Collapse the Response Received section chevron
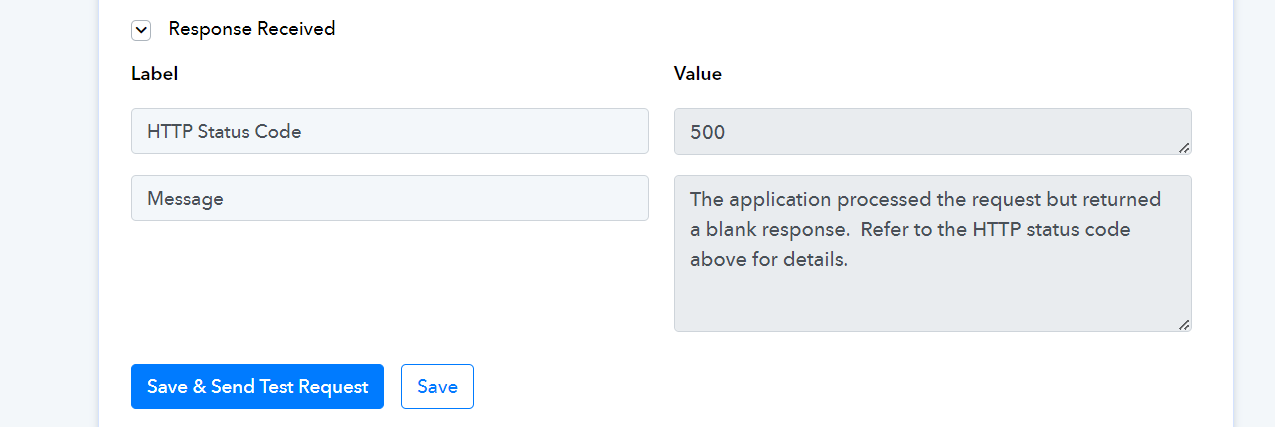The image size is (1275, 427). pos(141,30)
